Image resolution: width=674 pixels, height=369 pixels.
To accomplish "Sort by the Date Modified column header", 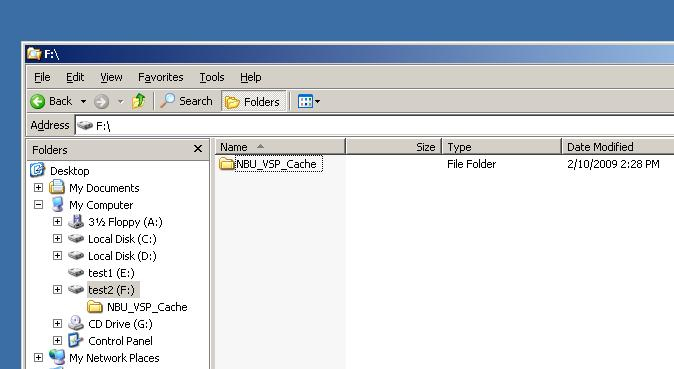I will (x=618, y=147).
